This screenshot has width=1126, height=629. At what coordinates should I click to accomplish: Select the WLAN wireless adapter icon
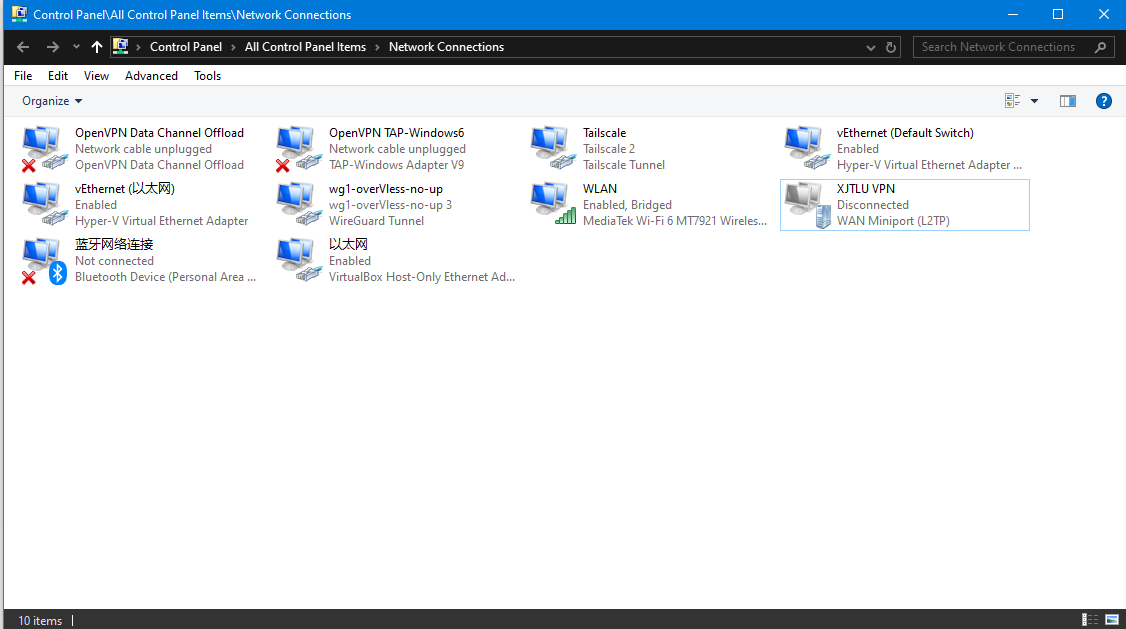click(x=553, y=205)
